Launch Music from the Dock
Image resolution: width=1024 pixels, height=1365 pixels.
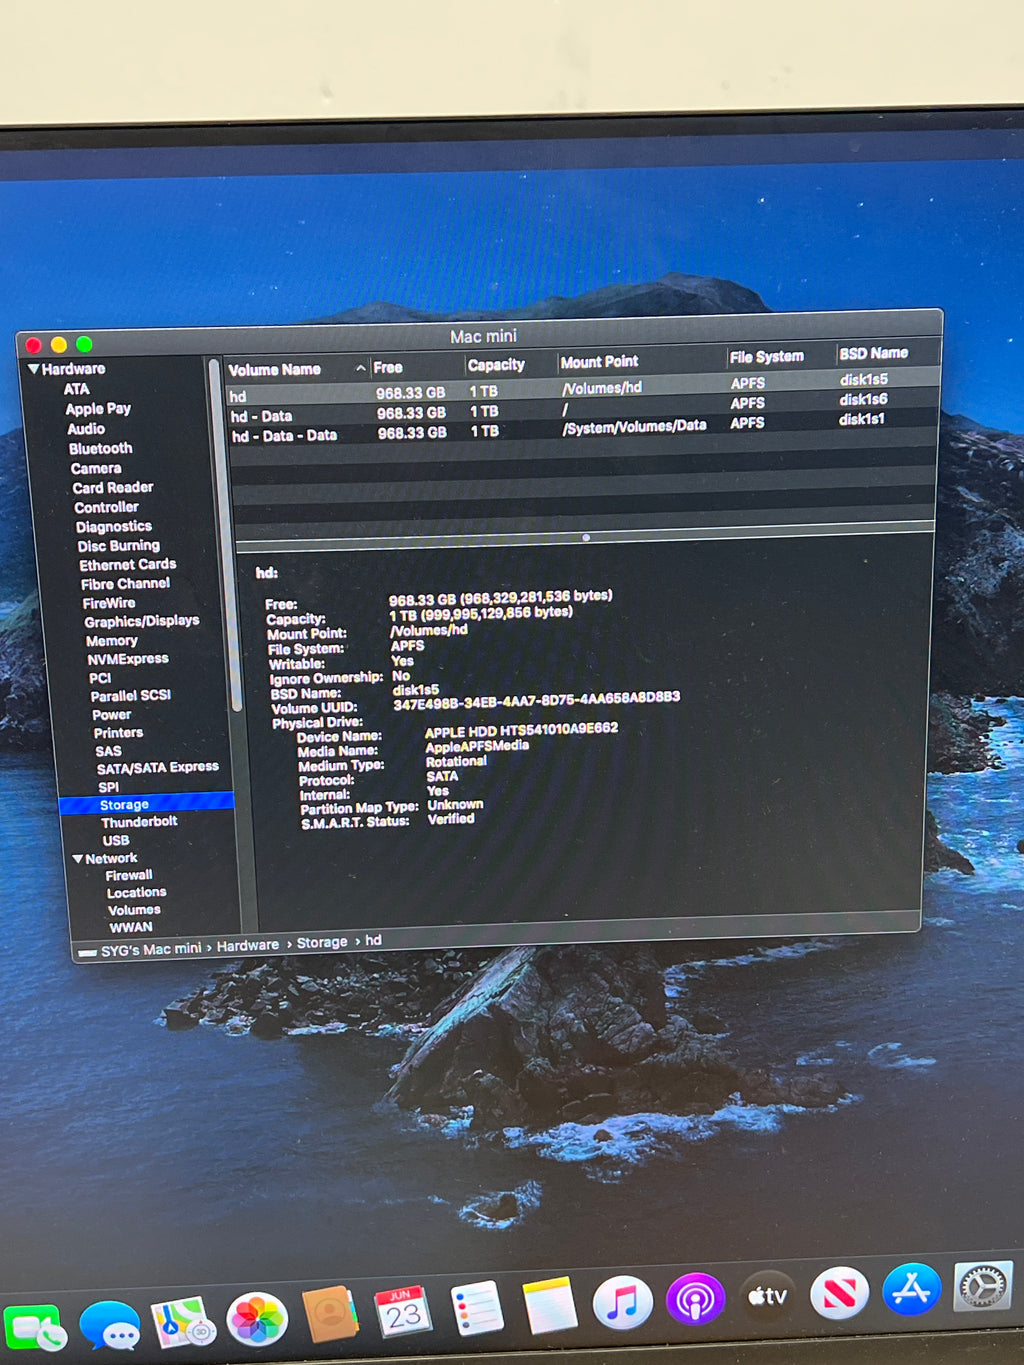coord(622,1302)
